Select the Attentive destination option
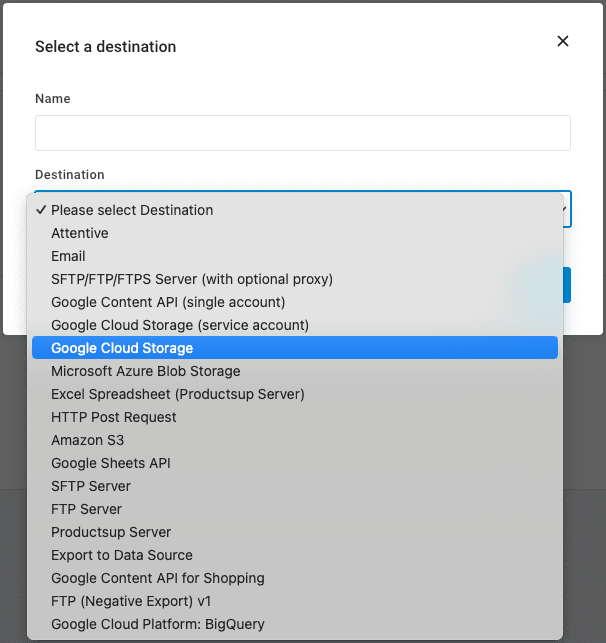 [x=80, y=233]
